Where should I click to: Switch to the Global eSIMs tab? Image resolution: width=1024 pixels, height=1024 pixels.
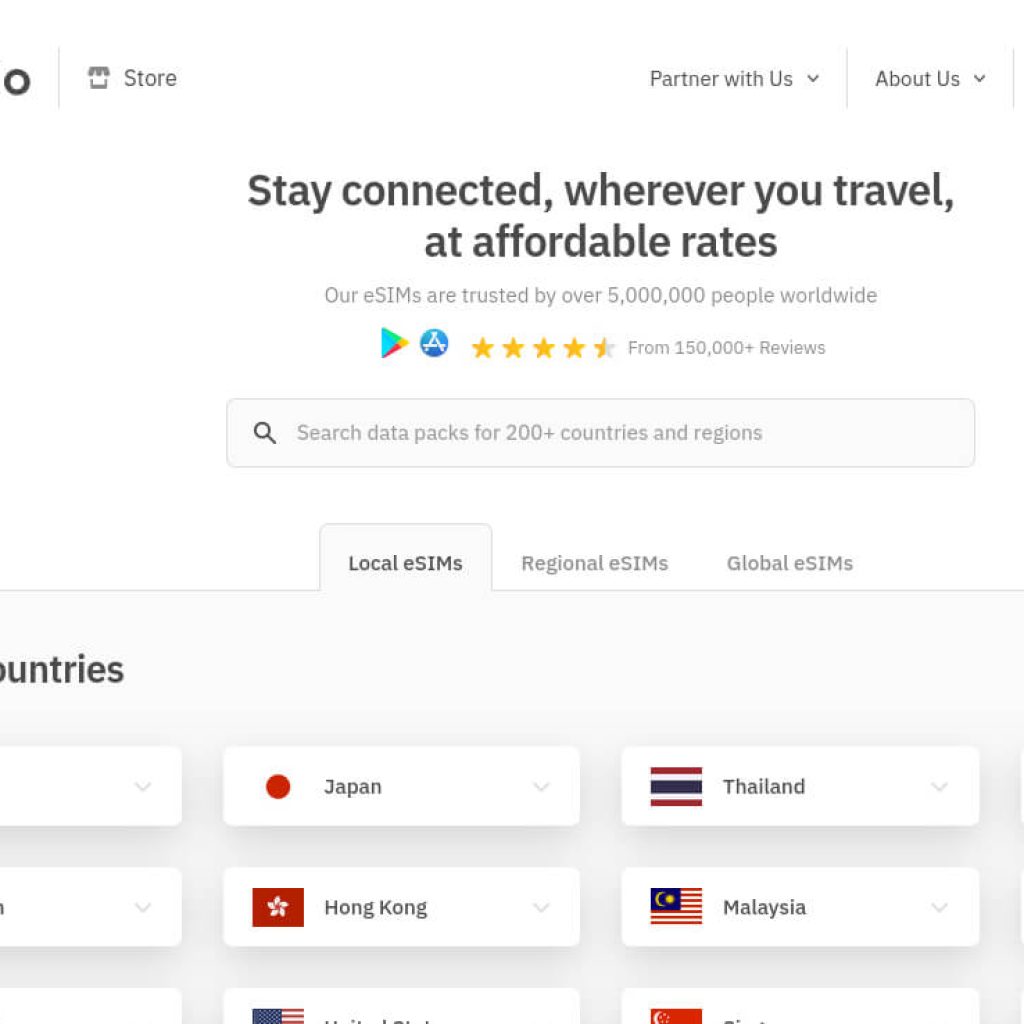pyautogui.click(x=789, y=563)
